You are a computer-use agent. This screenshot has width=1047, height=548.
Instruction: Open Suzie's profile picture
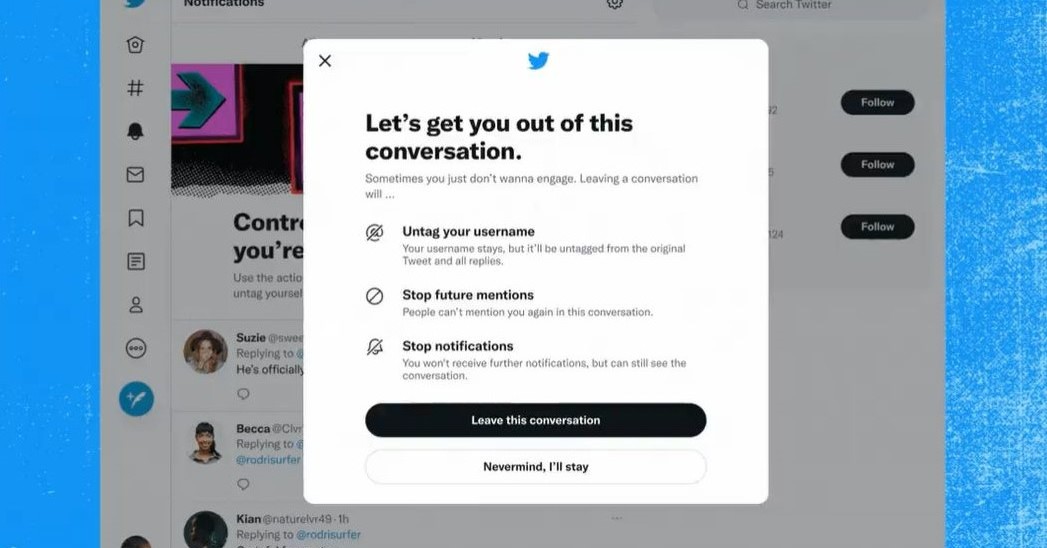pos(206,351)
